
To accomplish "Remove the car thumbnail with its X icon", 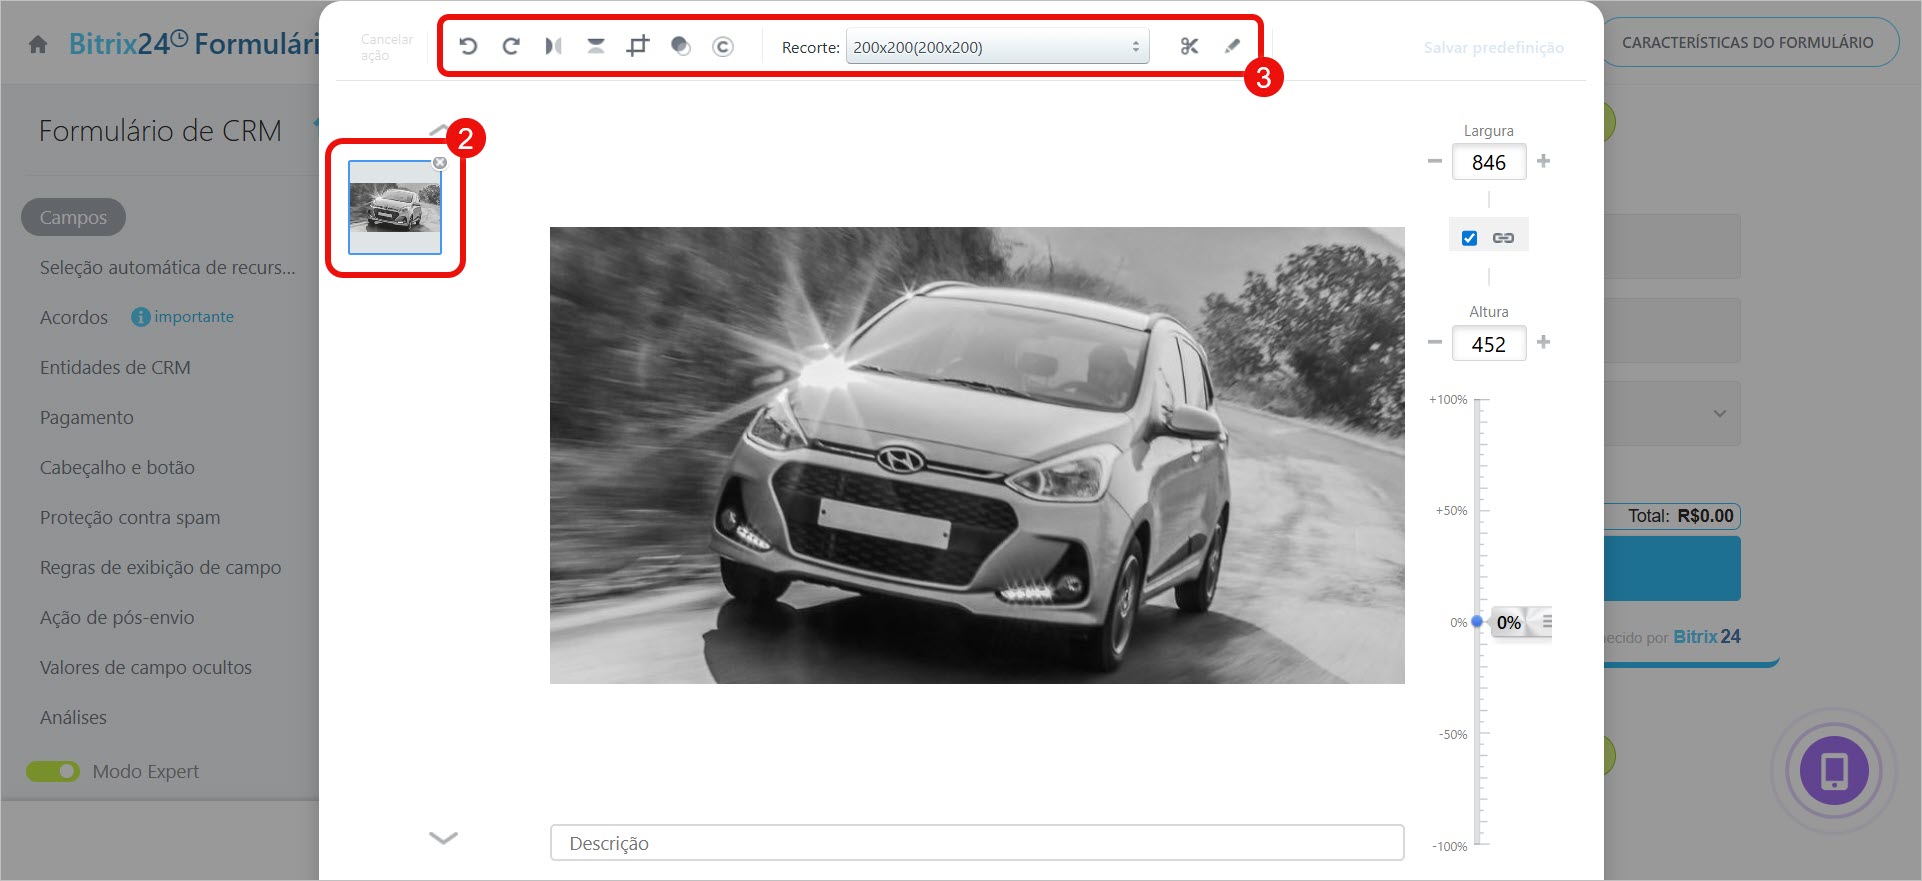I will tap(440, 163).
